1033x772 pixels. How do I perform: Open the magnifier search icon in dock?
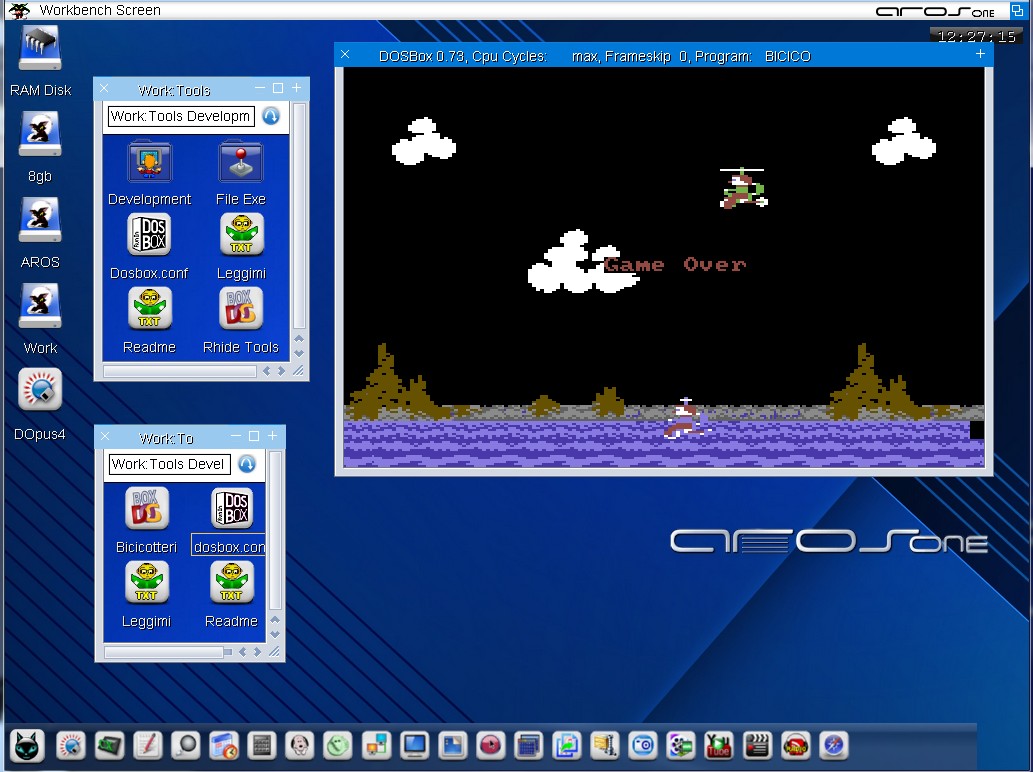tap(186, 746)
